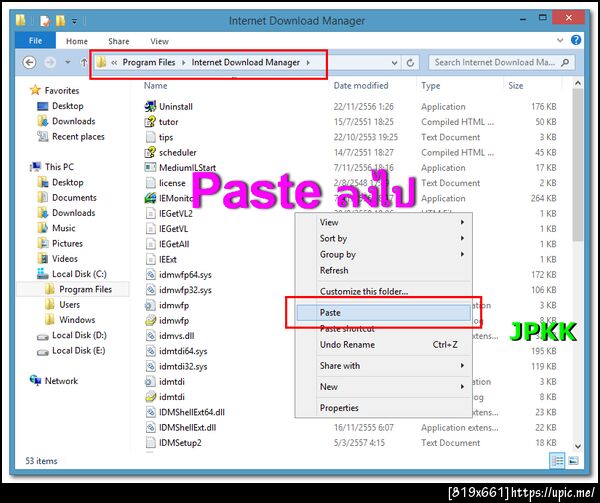Select Program Files in navigation tree

tap(85, 289)
